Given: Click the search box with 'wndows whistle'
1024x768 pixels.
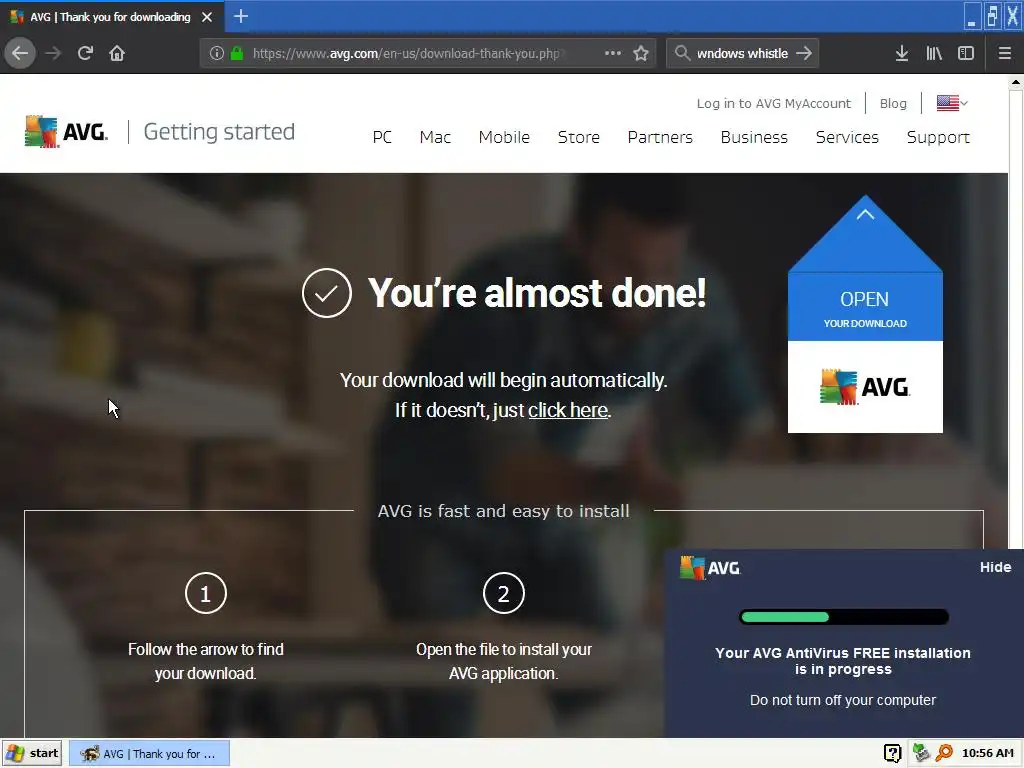Looking at the screenshot, I should tap(743, 54).
